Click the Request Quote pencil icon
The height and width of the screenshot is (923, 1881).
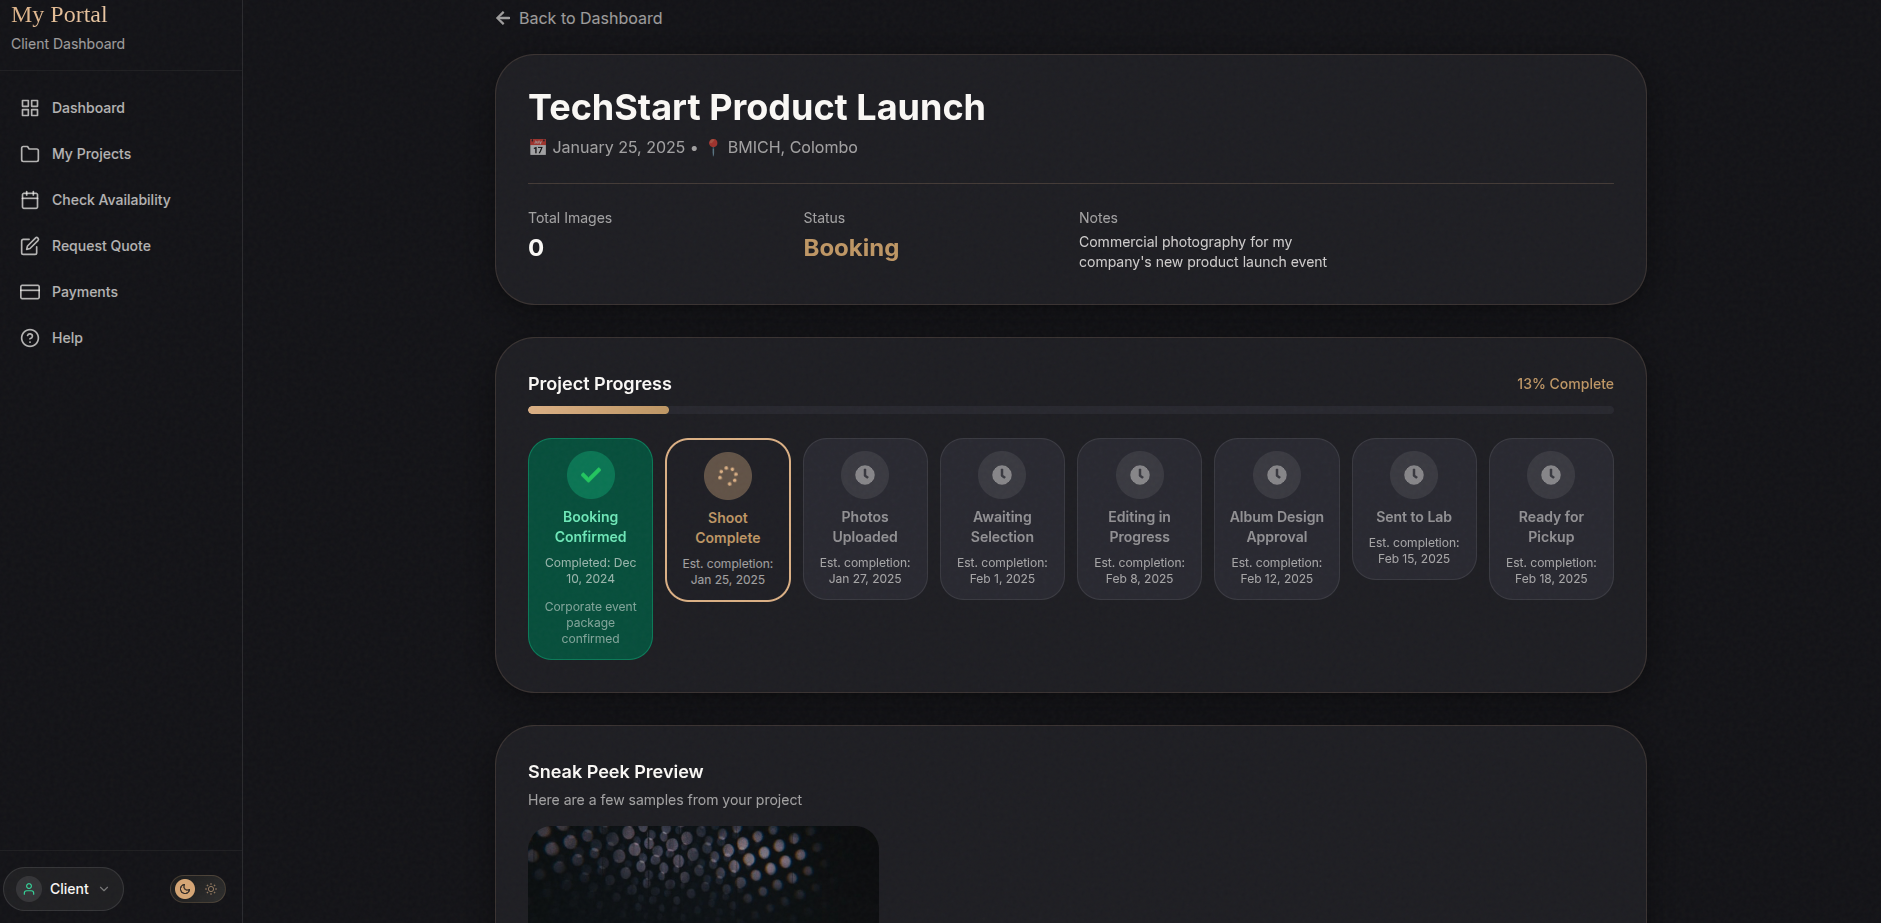[30, 246]
